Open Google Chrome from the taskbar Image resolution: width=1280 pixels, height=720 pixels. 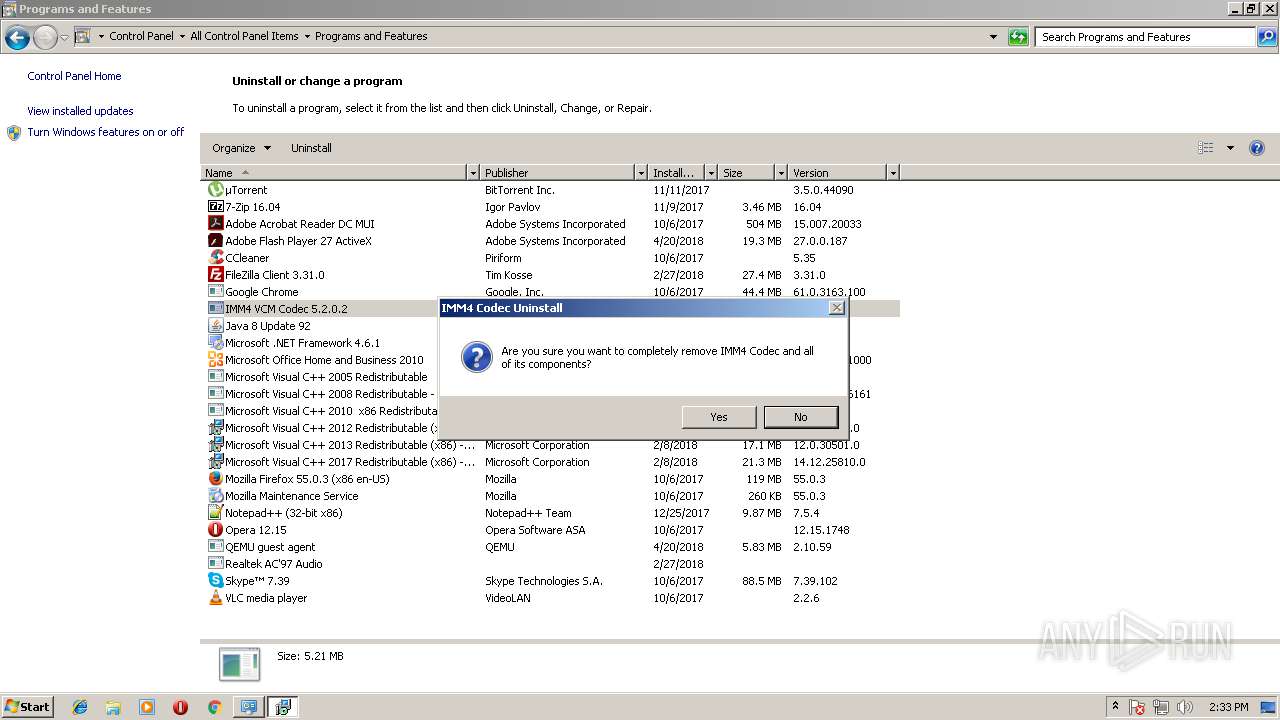coord(214,707)
